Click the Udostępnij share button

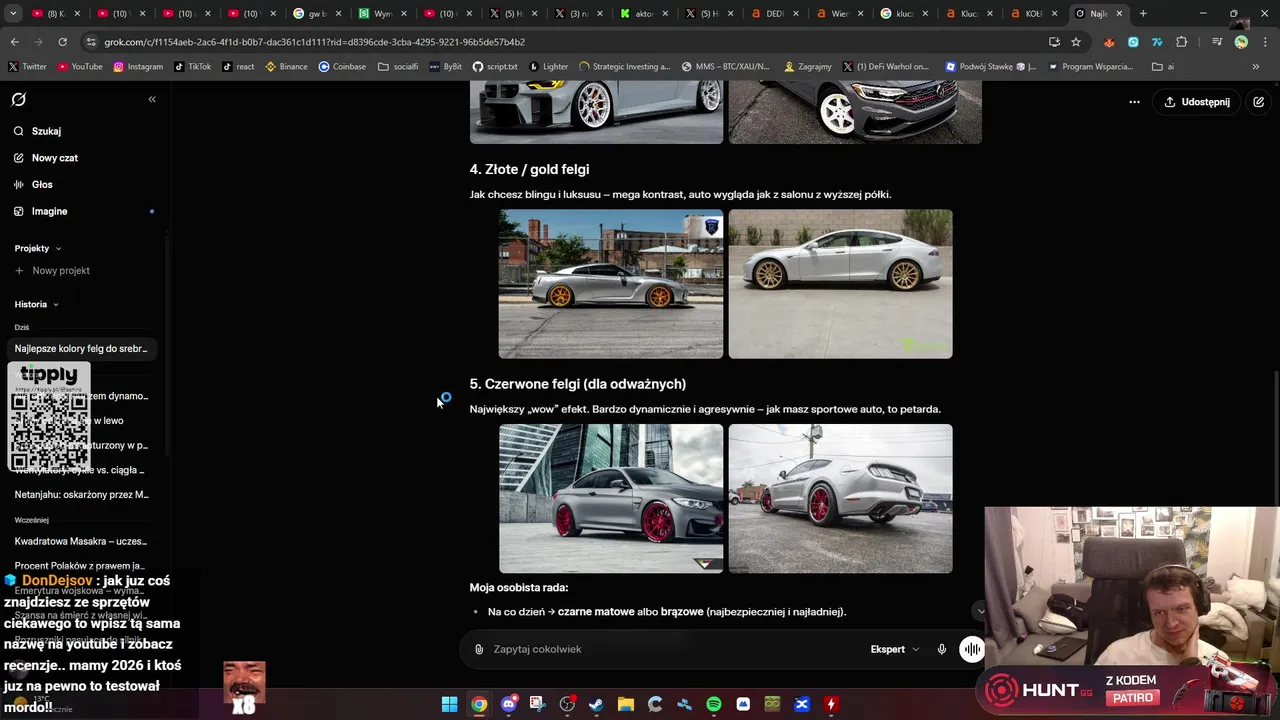[1197, 102]
